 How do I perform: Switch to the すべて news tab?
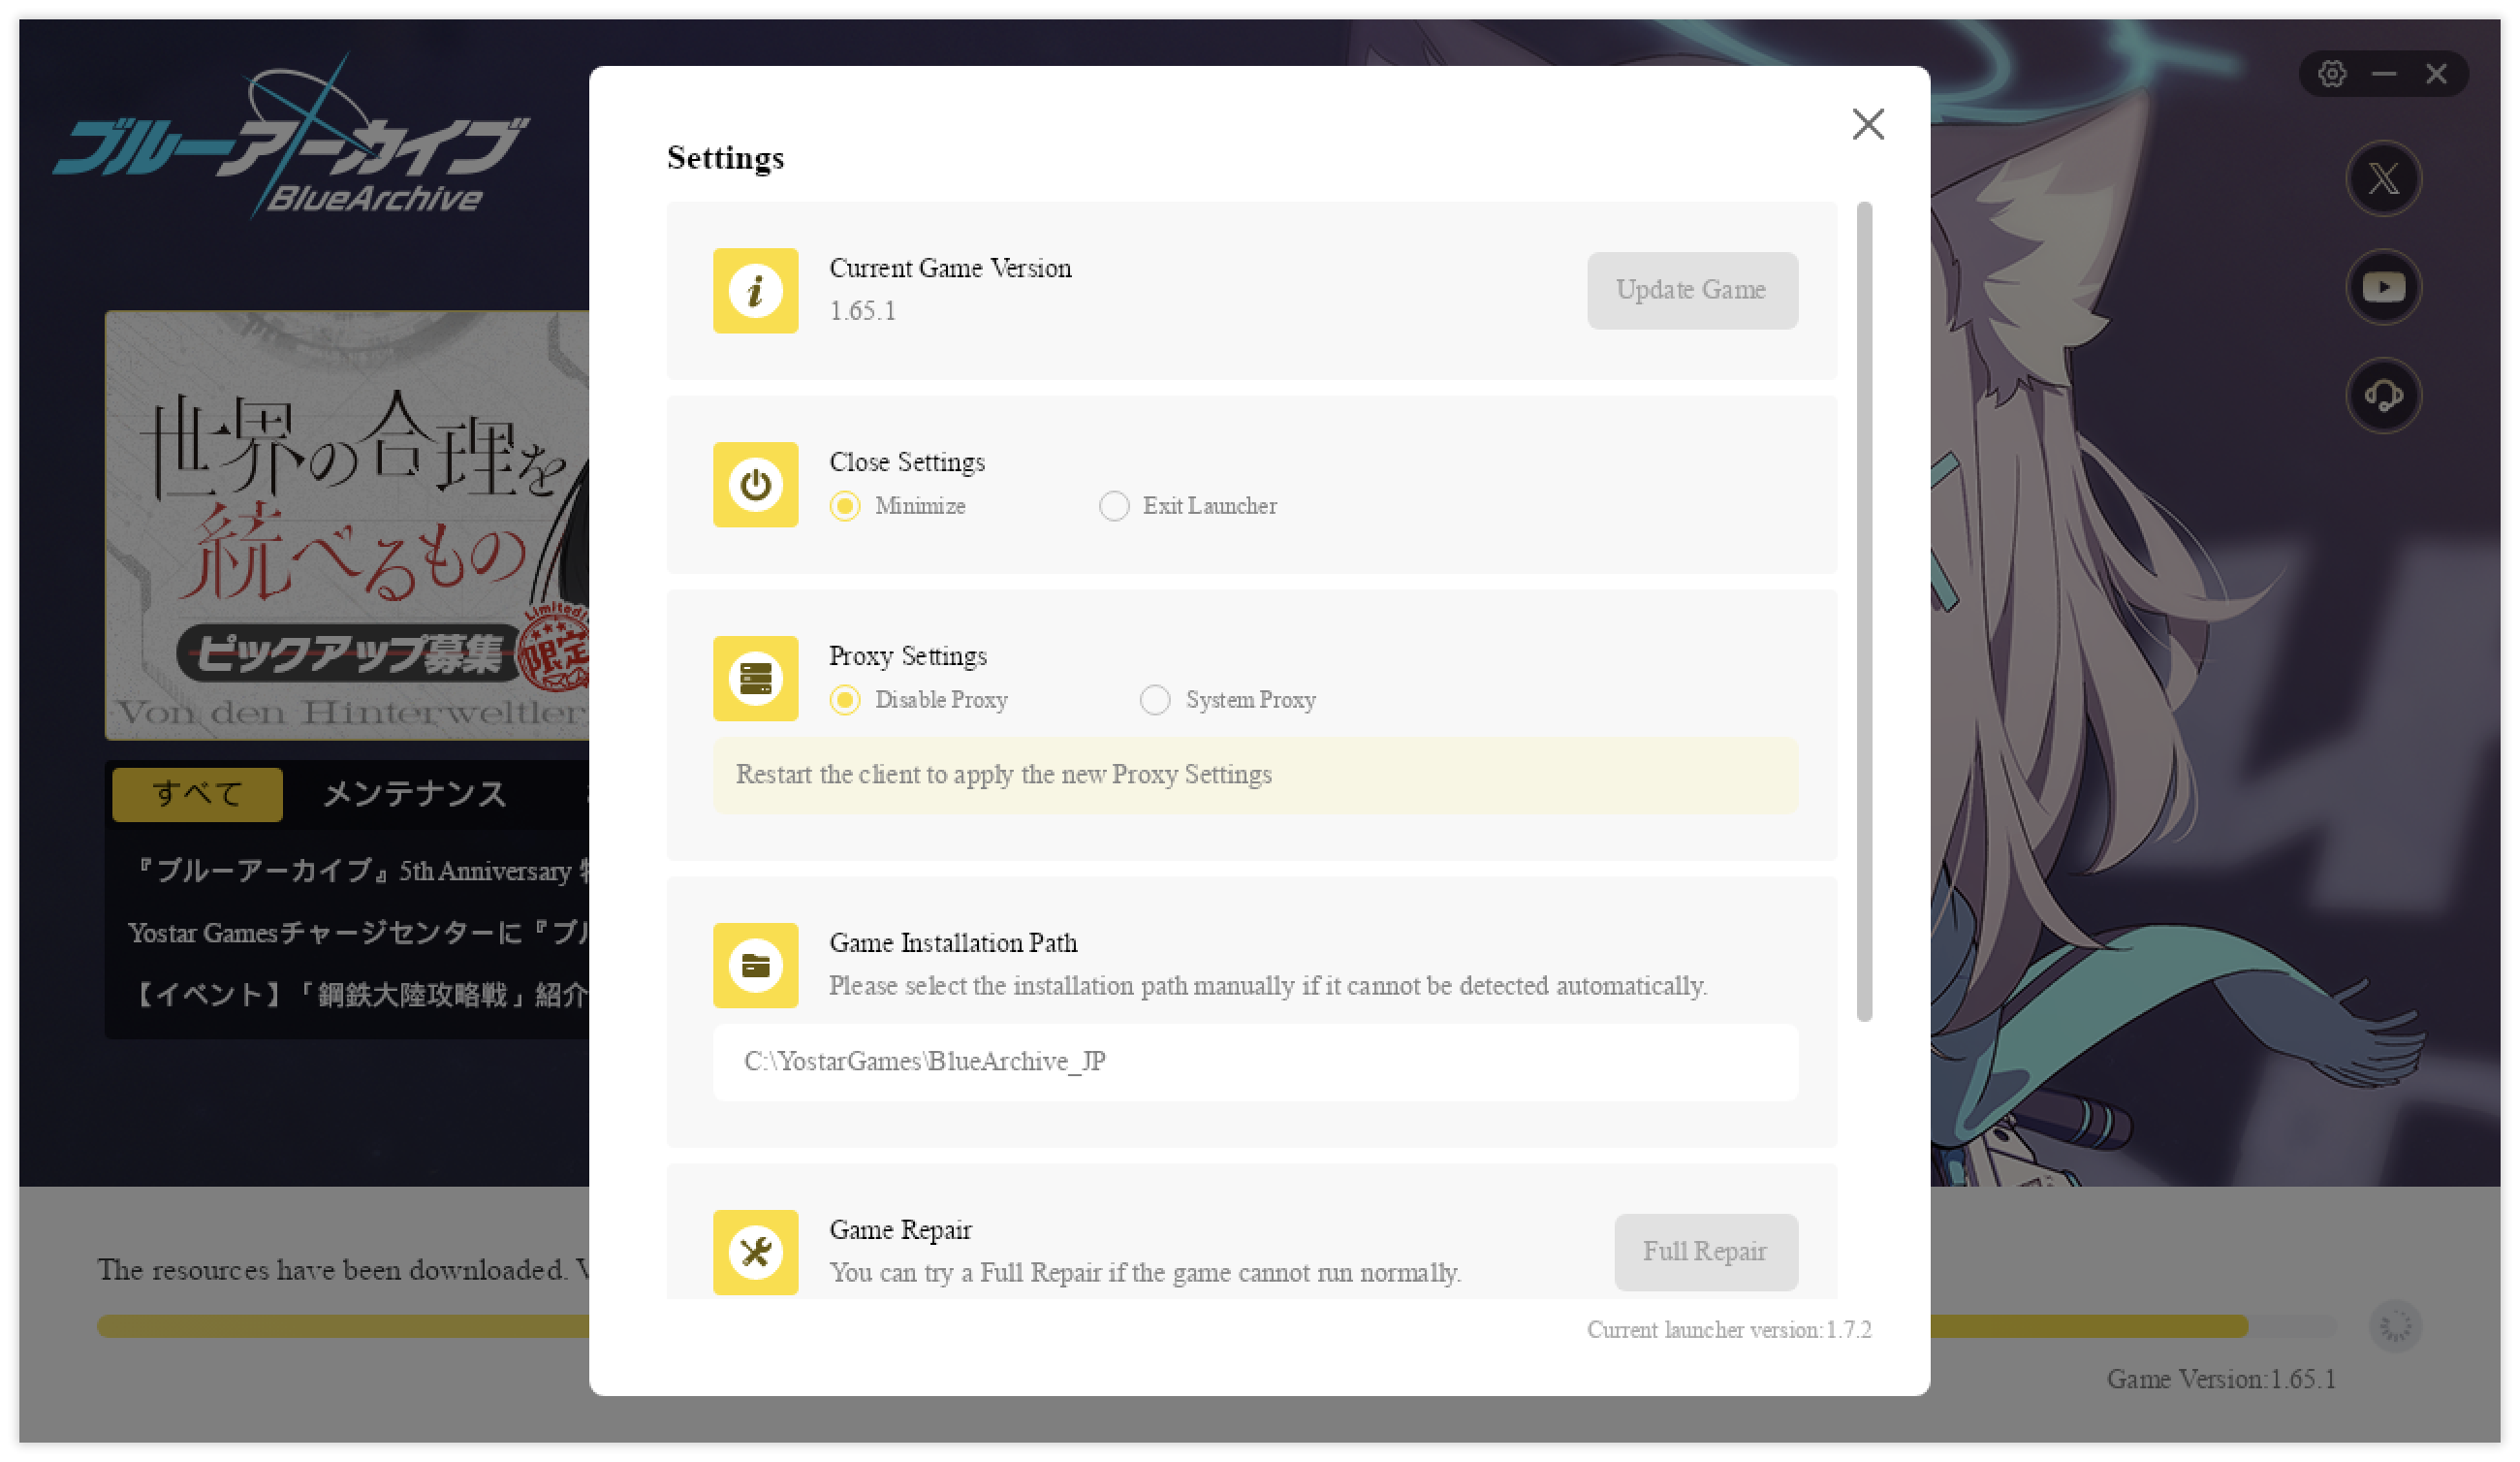tap(197, 795)
